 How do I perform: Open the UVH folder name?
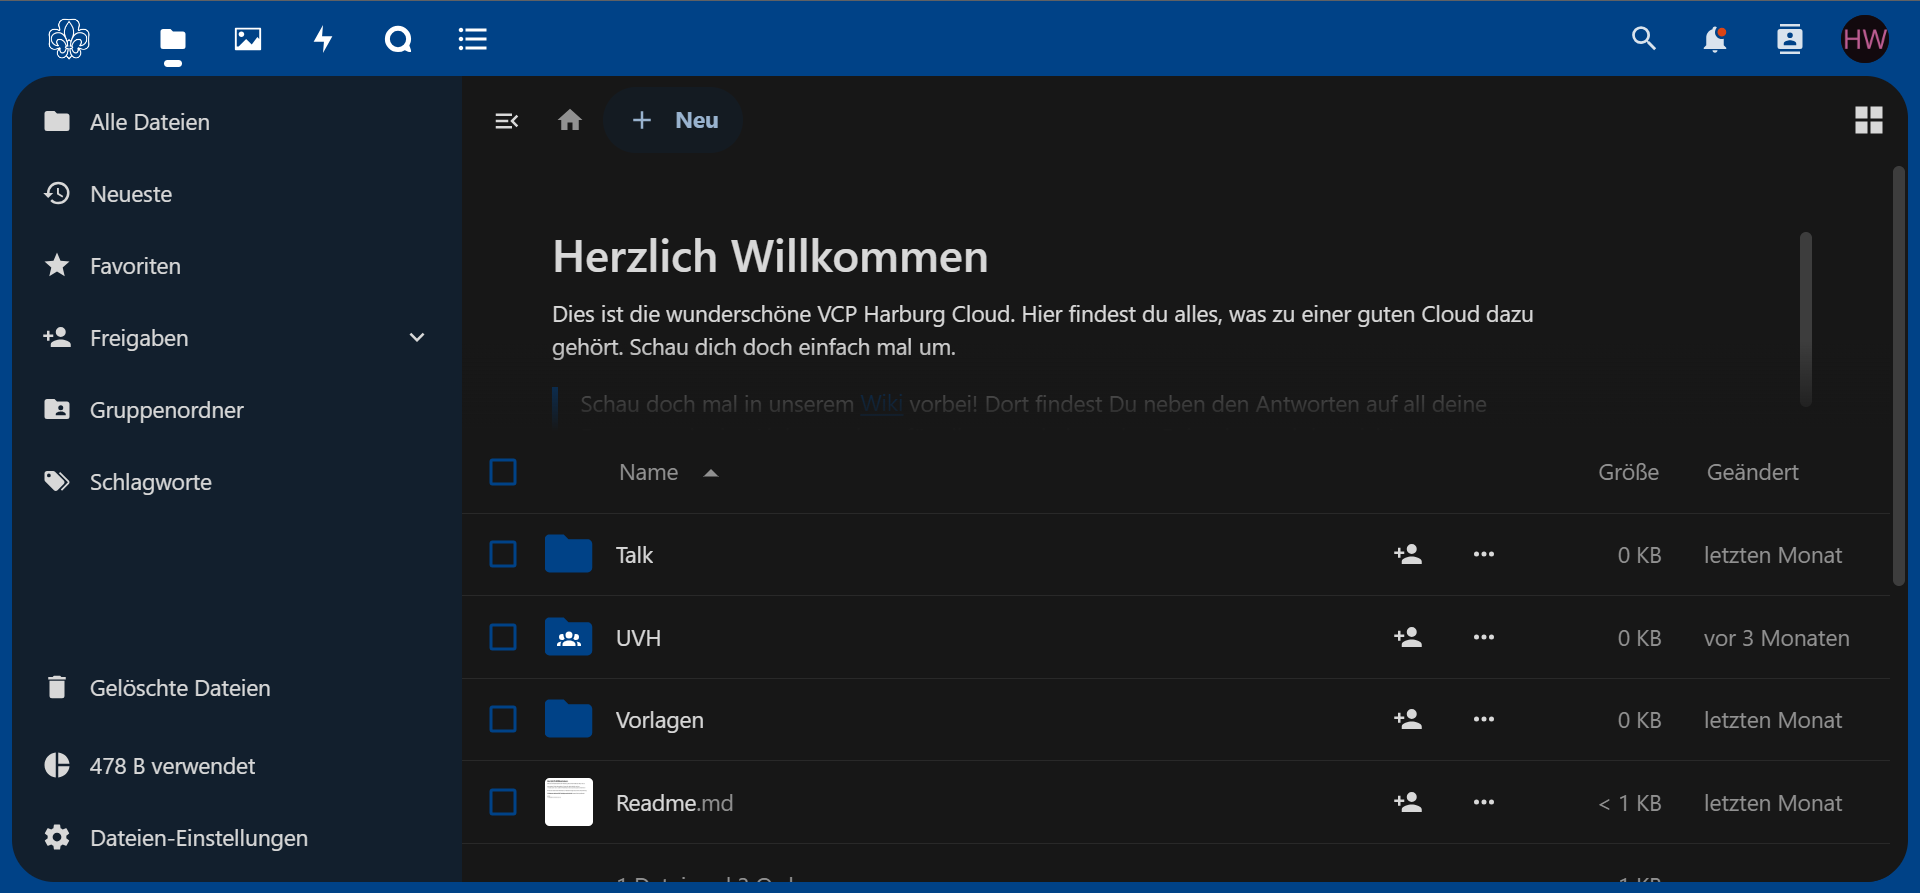(x=638, y=638)
